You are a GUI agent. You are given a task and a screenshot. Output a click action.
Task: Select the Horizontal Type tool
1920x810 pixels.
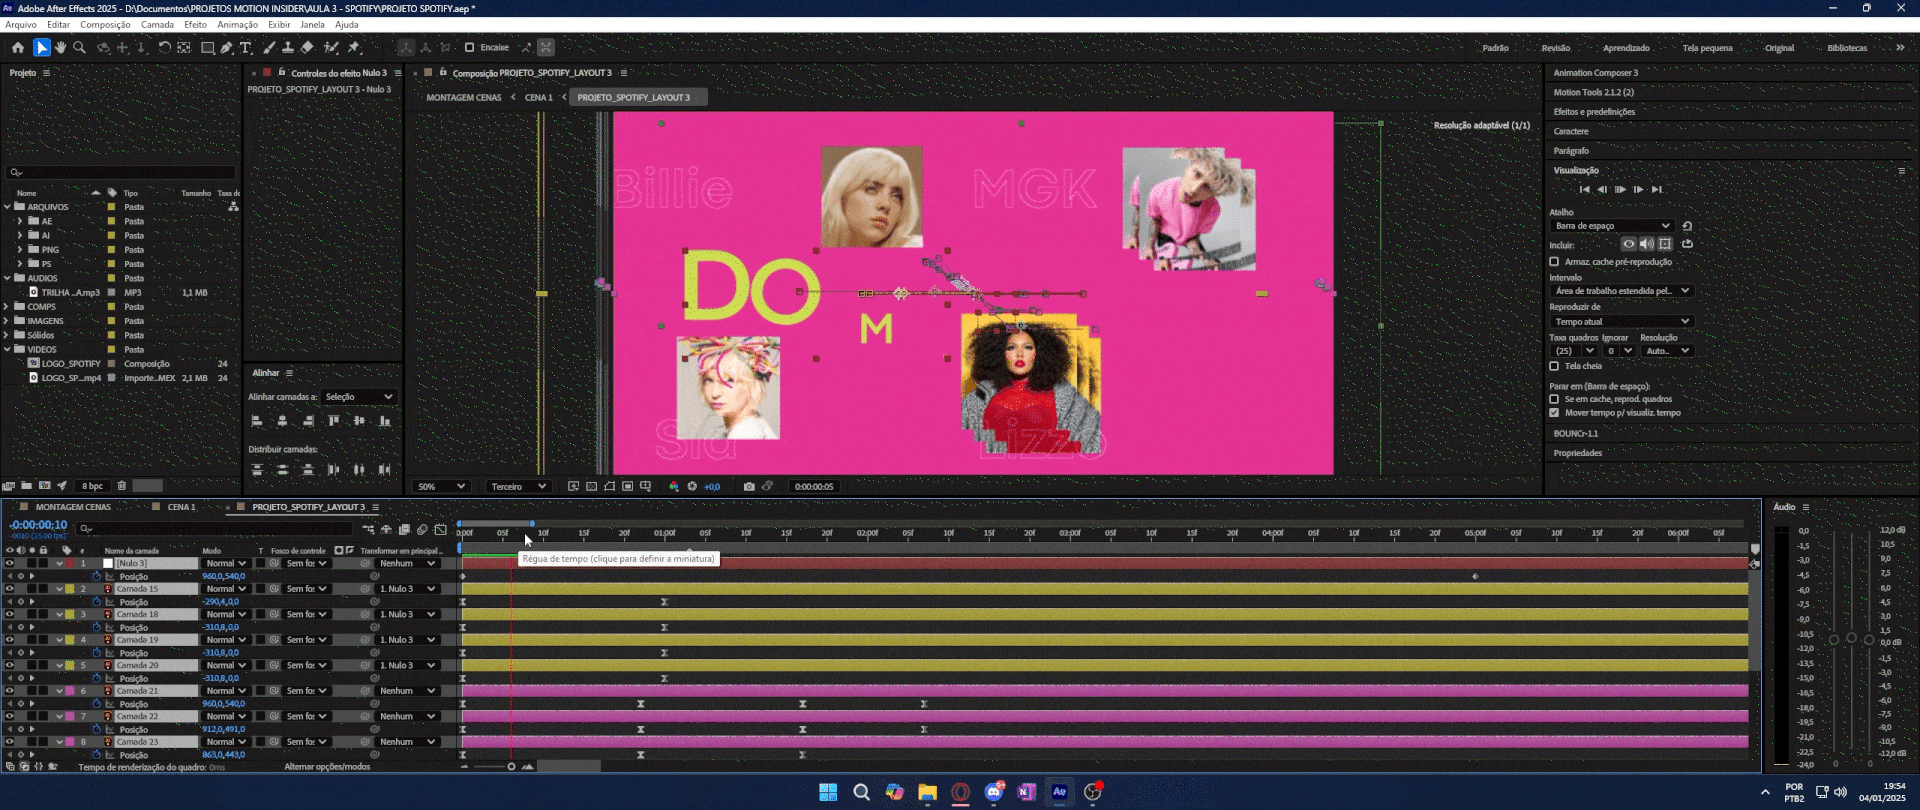pos(246,47)
